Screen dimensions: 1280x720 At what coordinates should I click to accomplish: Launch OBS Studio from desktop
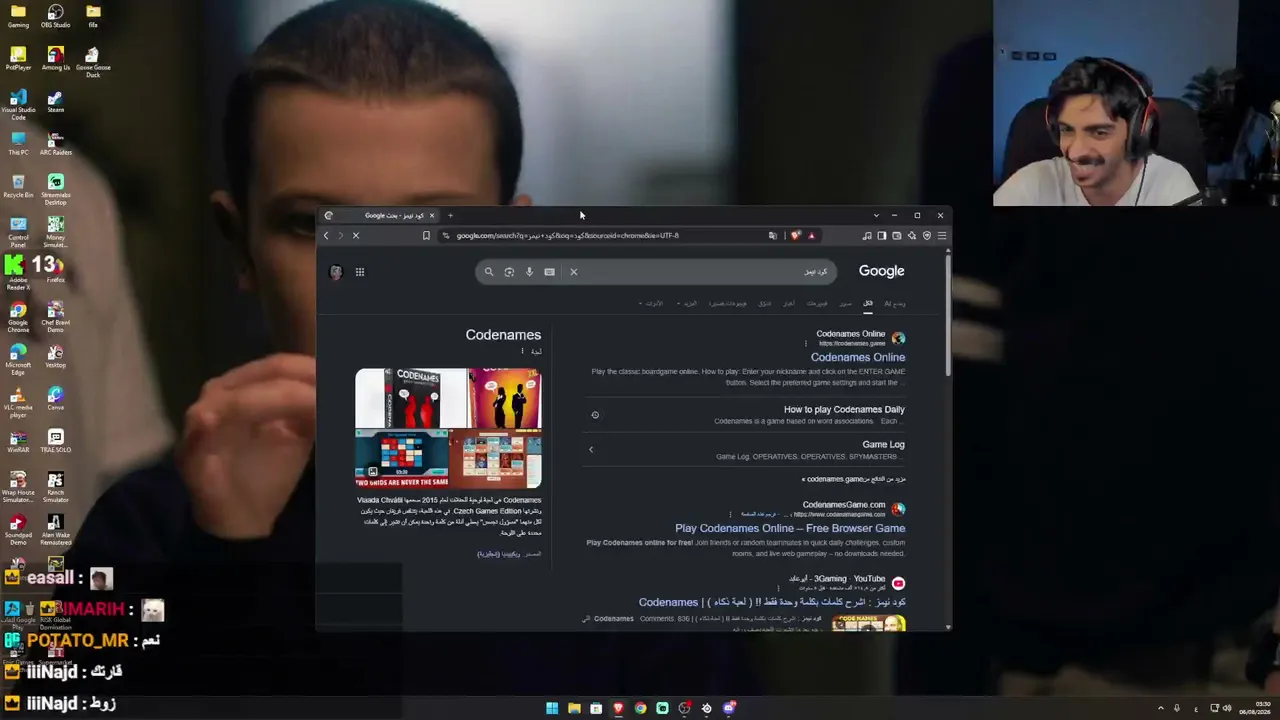[55, 16]
